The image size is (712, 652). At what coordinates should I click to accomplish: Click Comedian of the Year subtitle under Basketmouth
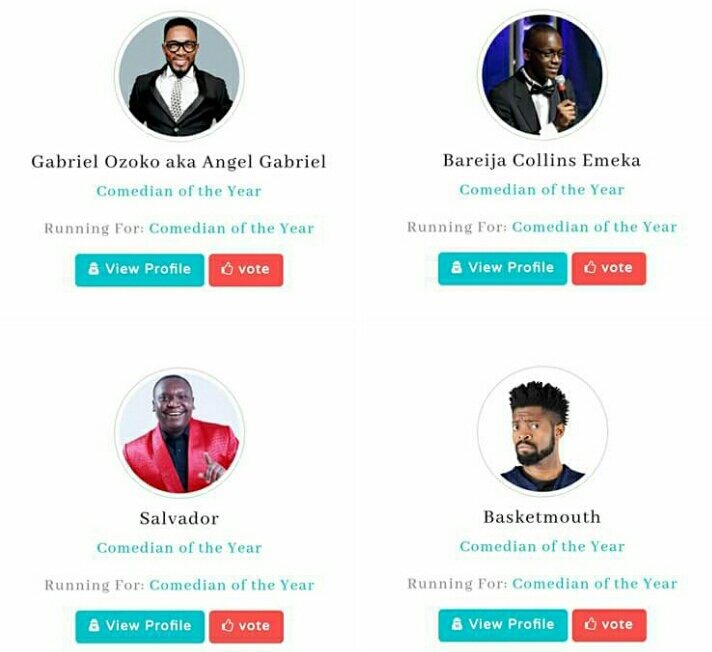[542, 546]
